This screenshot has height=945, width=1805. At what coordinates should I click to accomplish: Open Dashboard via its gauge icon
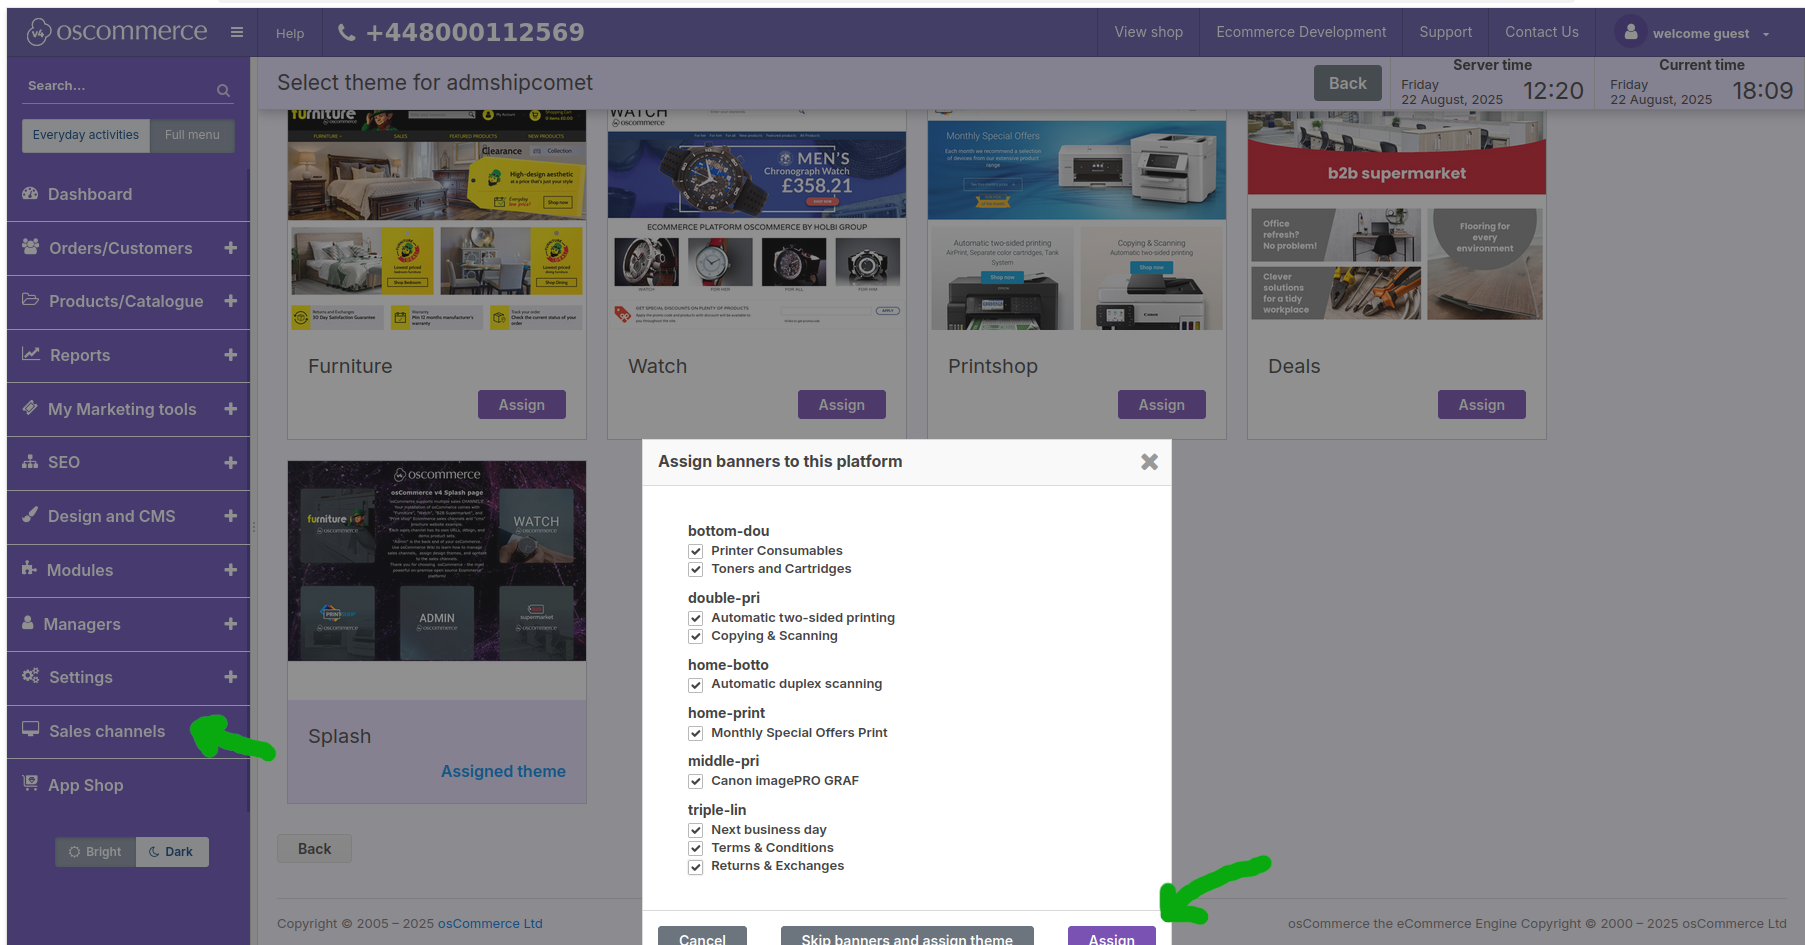point(30,194)
